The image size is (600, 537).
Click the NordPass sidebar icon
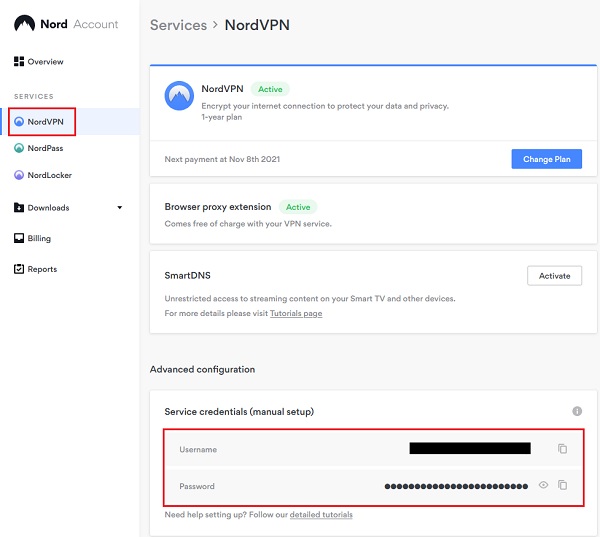(19, 148)
